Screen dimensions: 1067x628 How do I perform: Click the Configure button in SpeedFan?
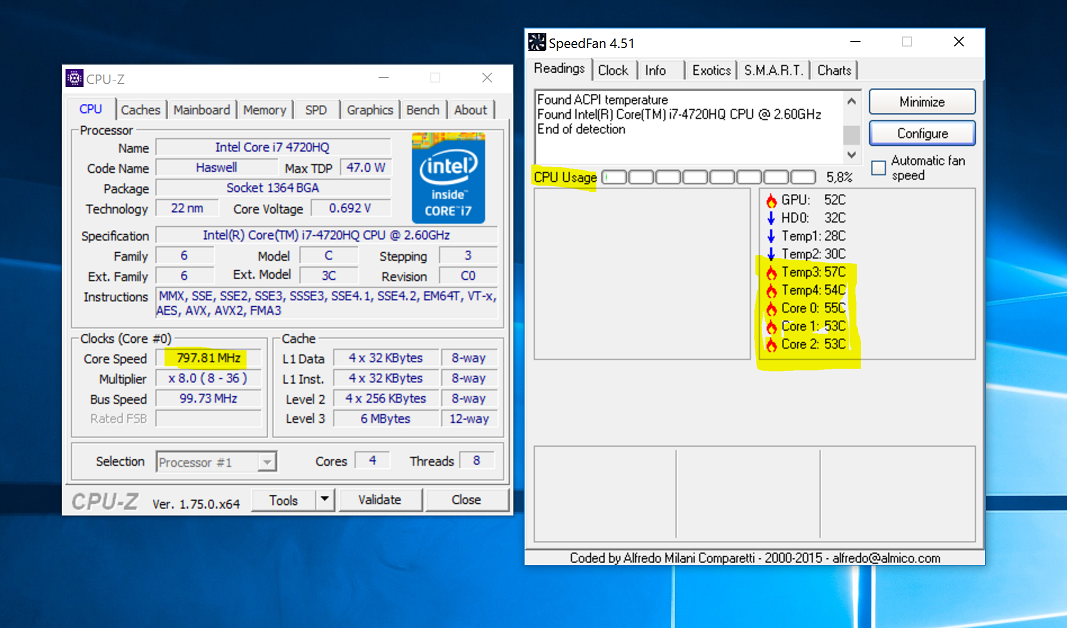click(922, 133)
